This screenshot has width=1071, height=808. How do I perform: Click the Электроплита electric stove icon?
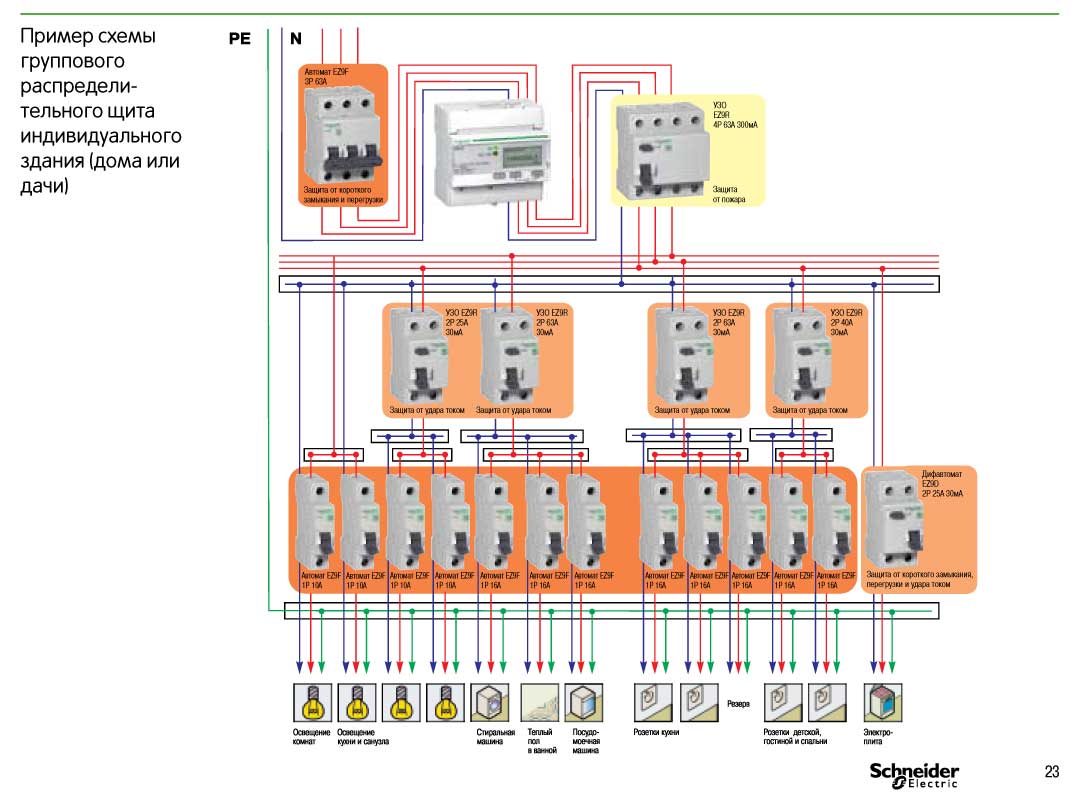[883, 703]
